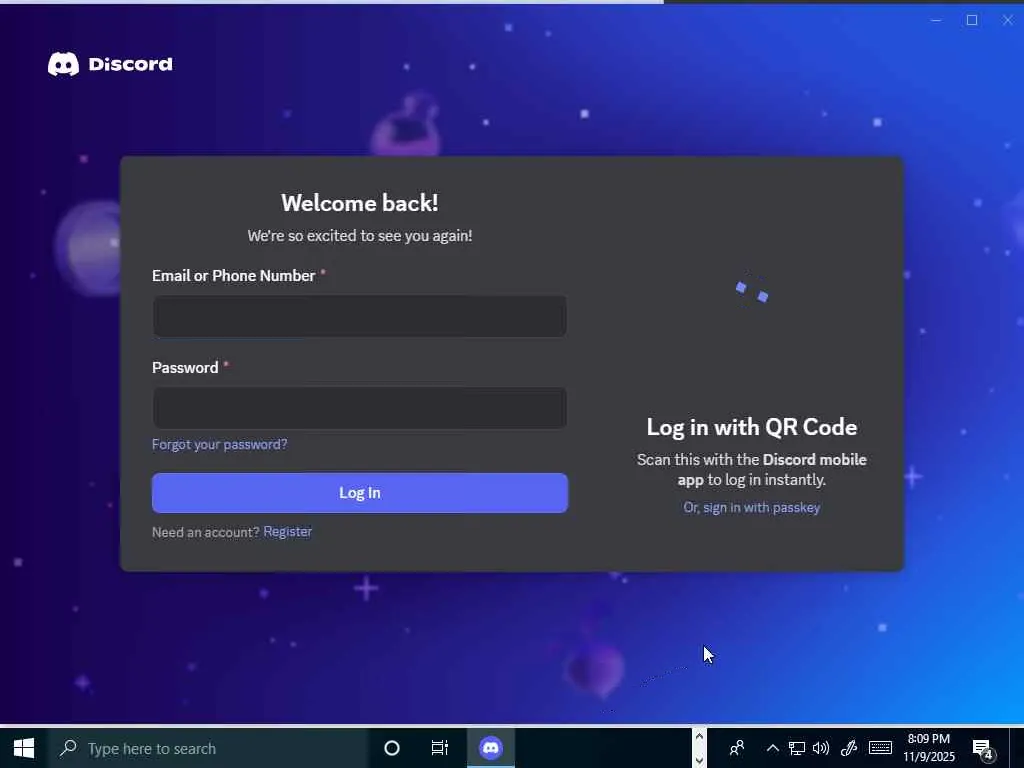Click the taskbar search box
The height and width of the screenshot is (768, 1024).
click(208, 748)
